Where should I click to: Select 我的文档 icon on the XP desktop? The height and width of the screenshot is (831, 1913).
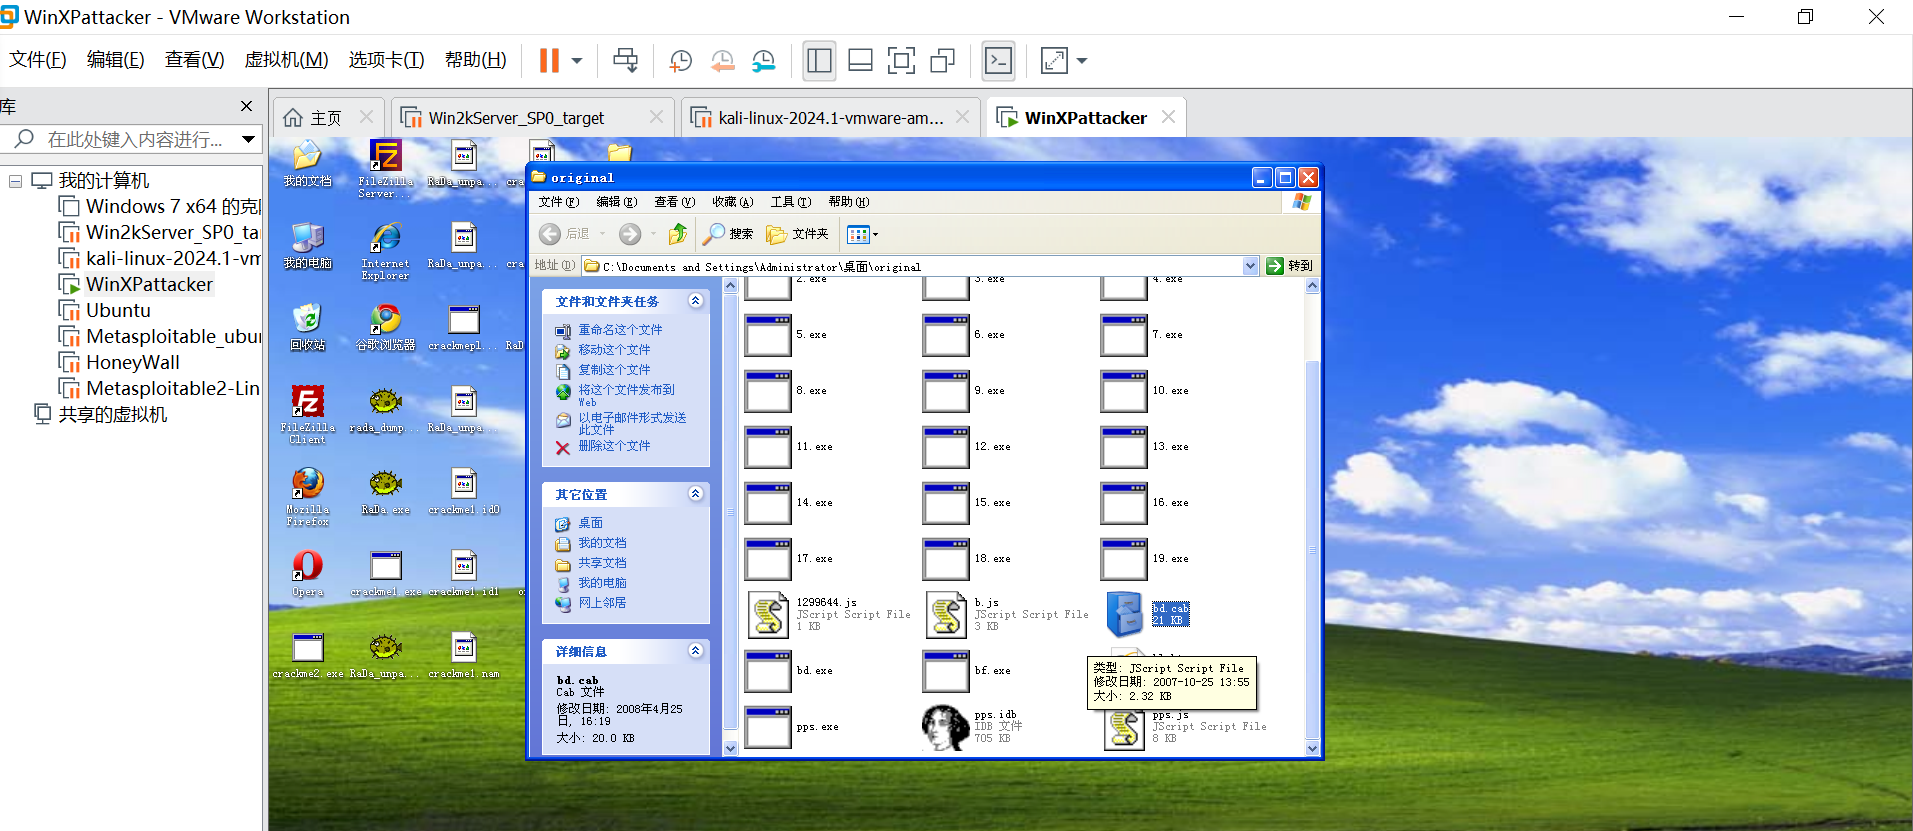[307, 164]
